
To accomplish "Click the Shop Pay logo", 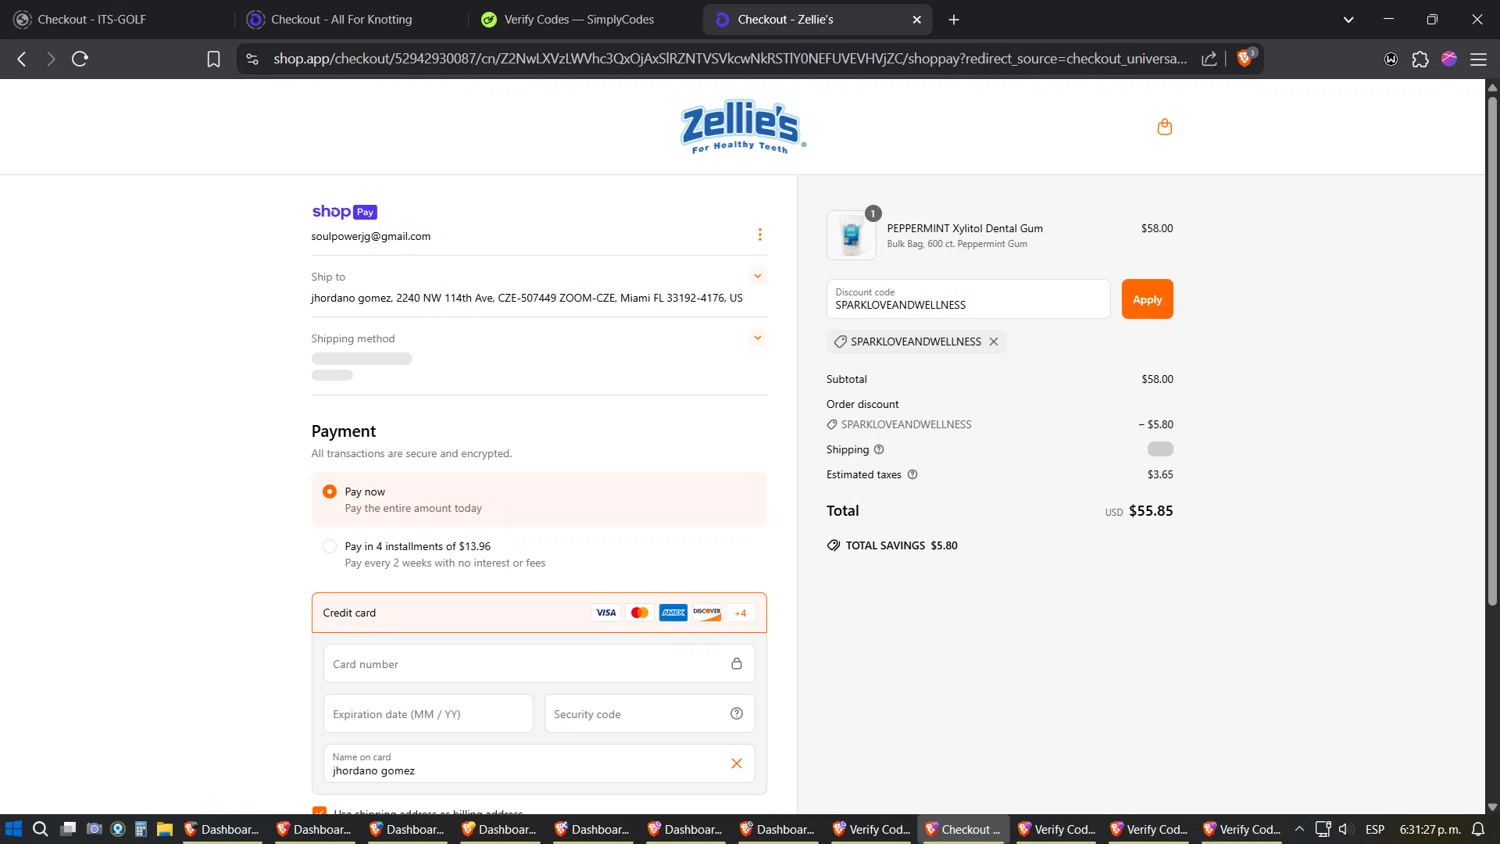I will click(344, 212).
